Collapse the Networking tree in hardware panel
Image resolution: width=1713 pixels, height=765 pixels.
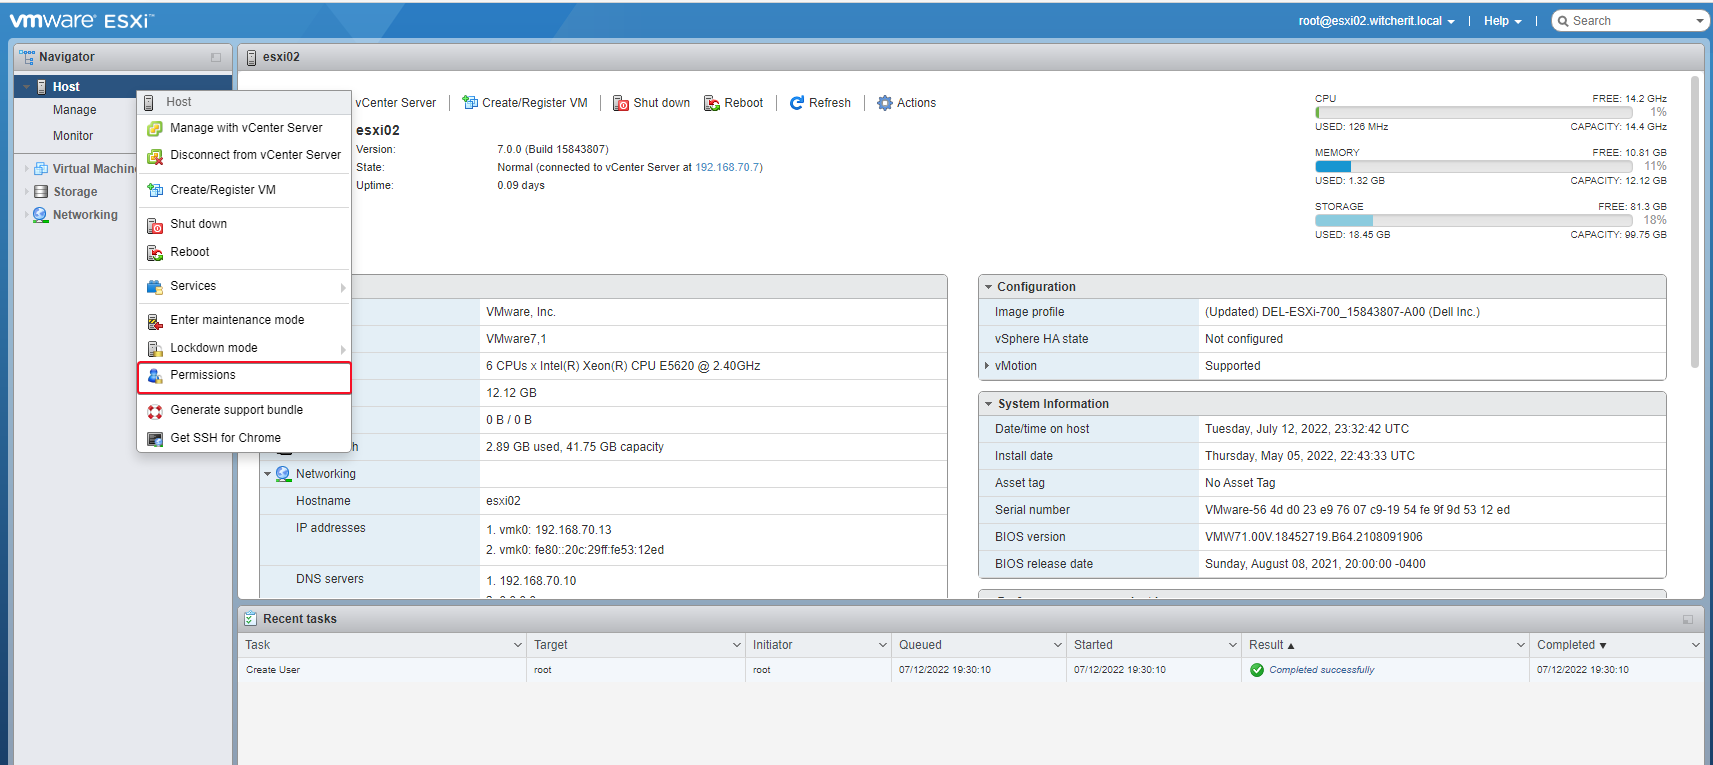(x=268, y=474)
